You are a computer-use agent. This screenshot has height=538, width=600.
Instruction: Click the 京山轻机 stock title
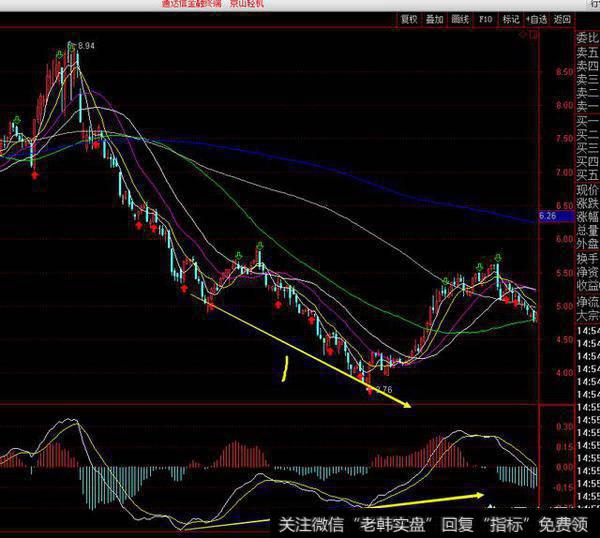coord(247,4)
